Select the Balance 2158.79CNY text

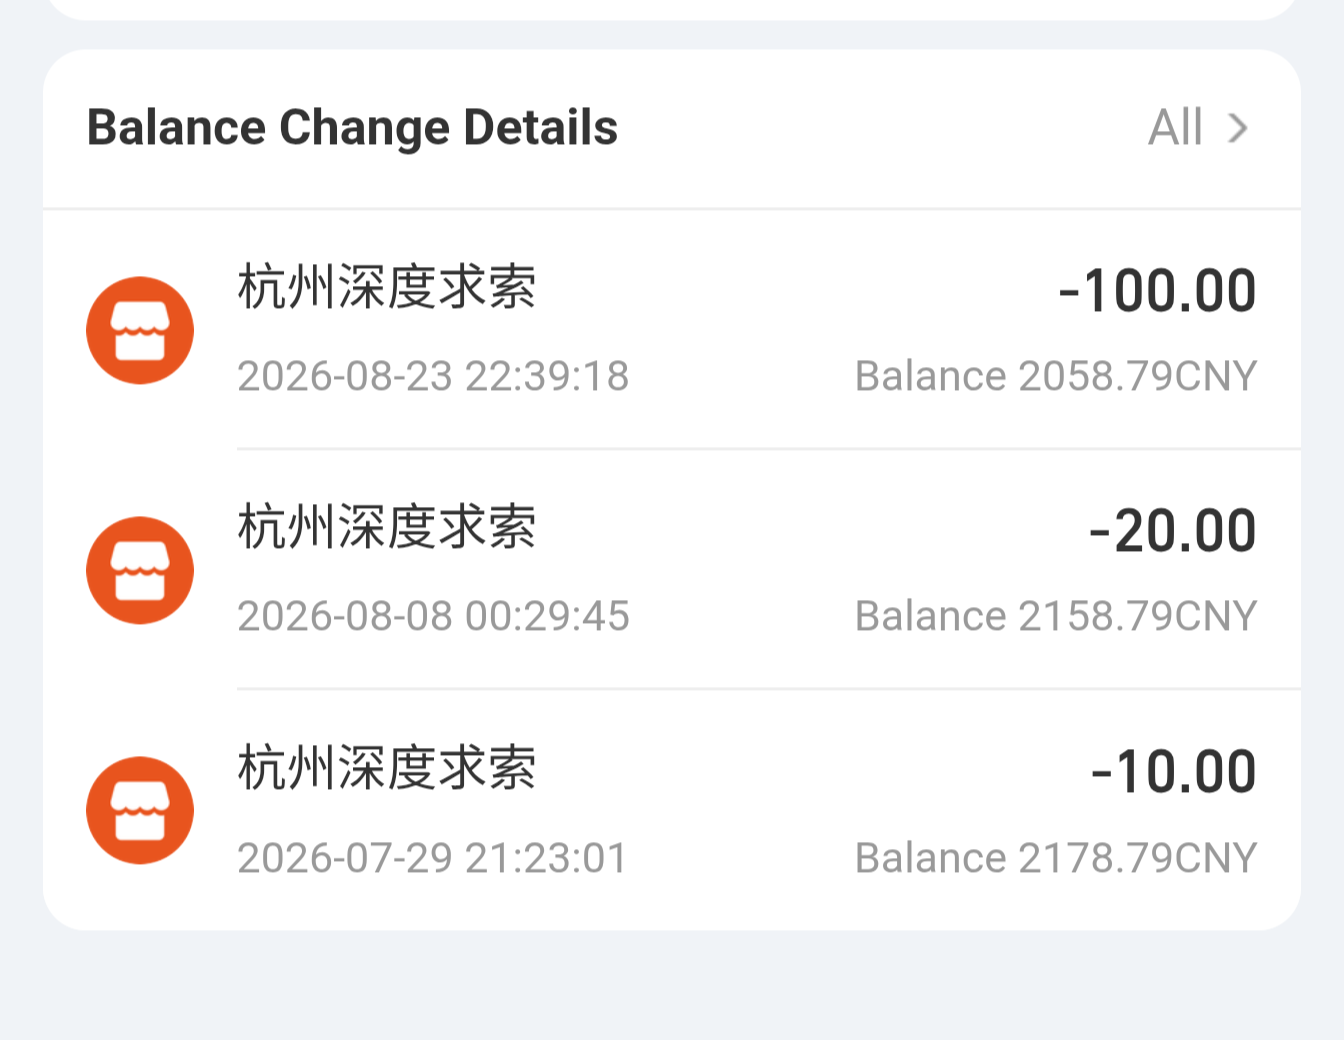click(x=1056, y=616)
